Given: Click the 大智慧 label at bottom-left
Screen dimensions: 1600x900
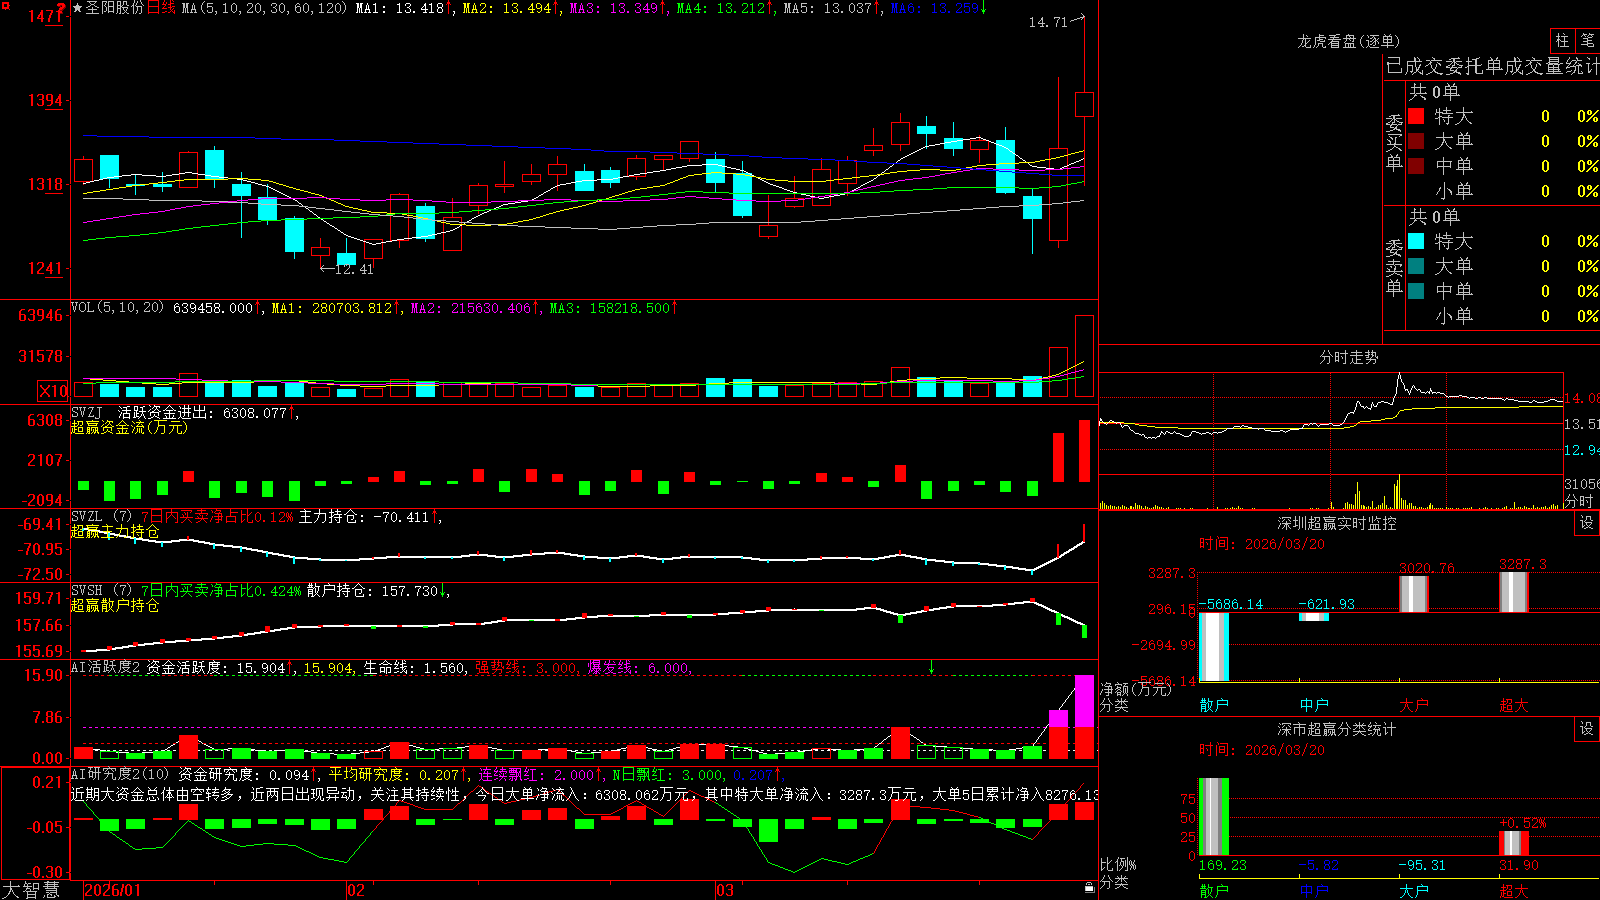Looking at the screenshot, I should pos(31,889).
